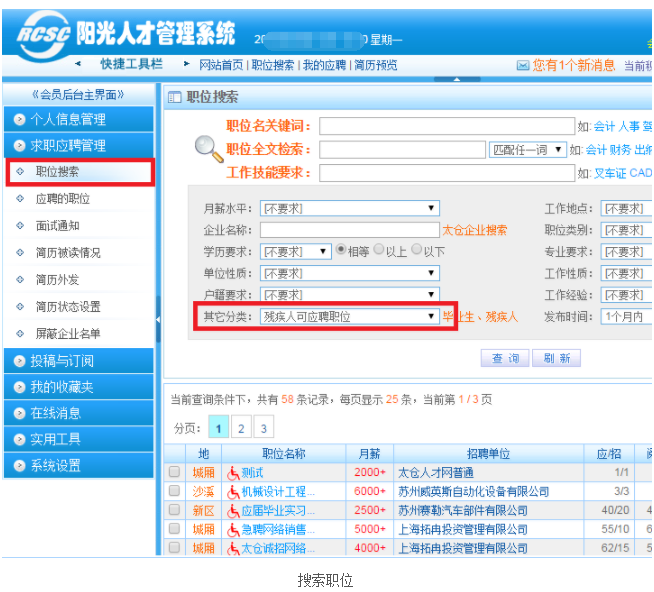654x592 pixels.
Task: Click the 职位名关键词 input field
Action: click(x=447, y=126)
